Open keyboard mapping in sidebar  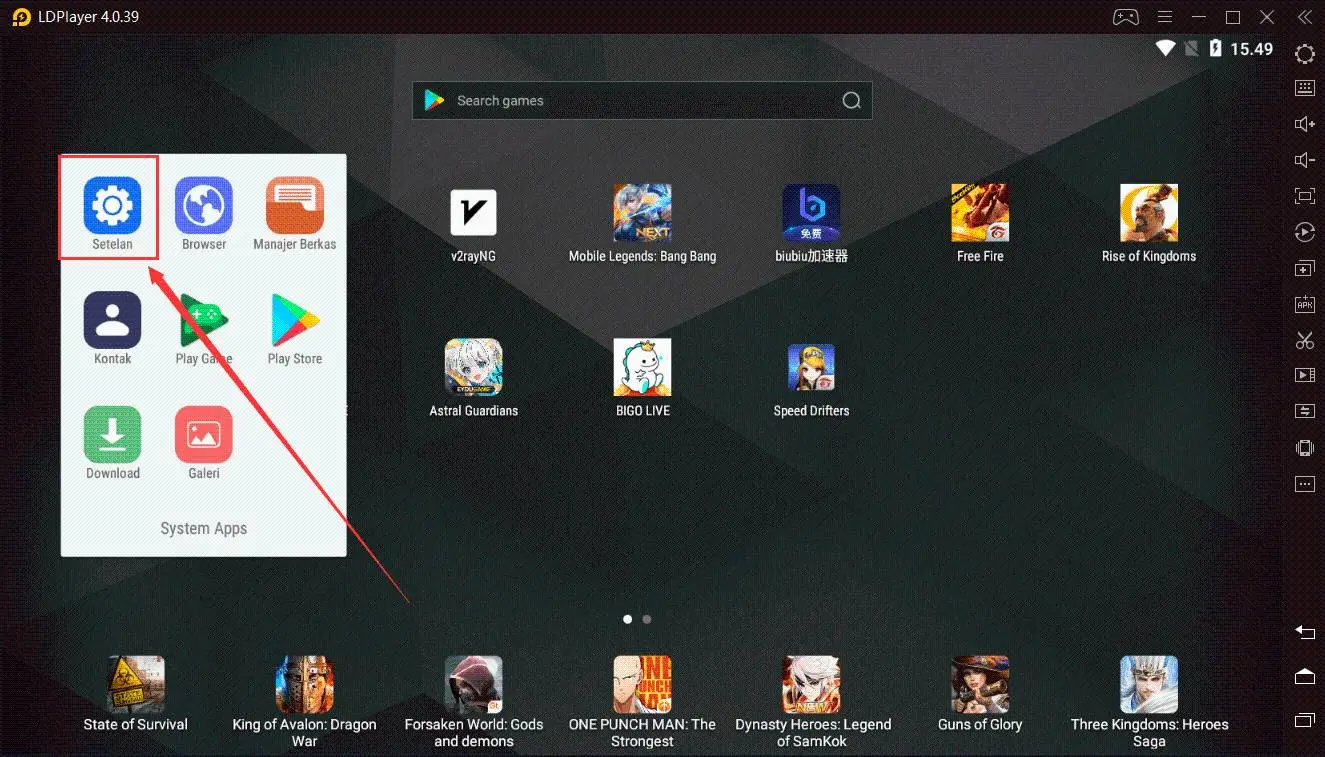click(x=1305, y=88)
